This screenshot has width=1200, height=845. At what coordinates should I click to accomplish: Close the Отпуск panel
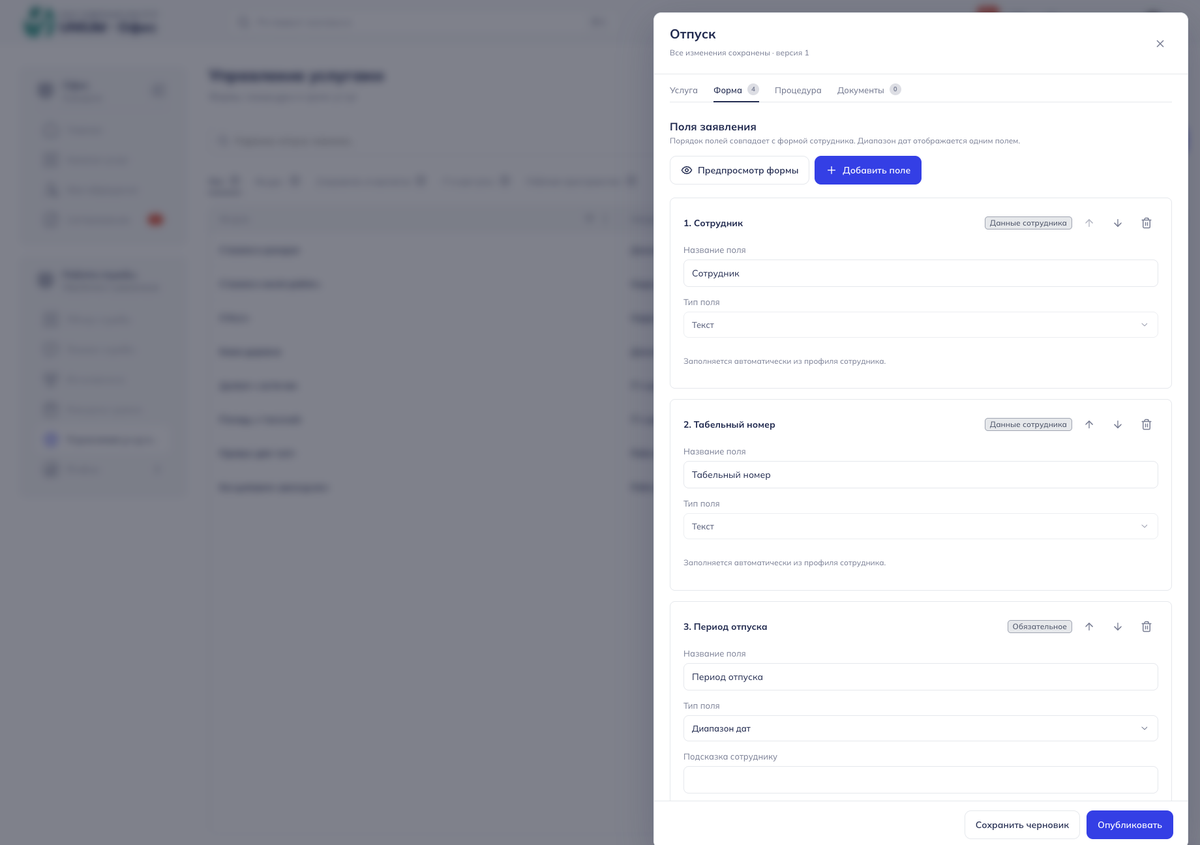click(1160, 43)
